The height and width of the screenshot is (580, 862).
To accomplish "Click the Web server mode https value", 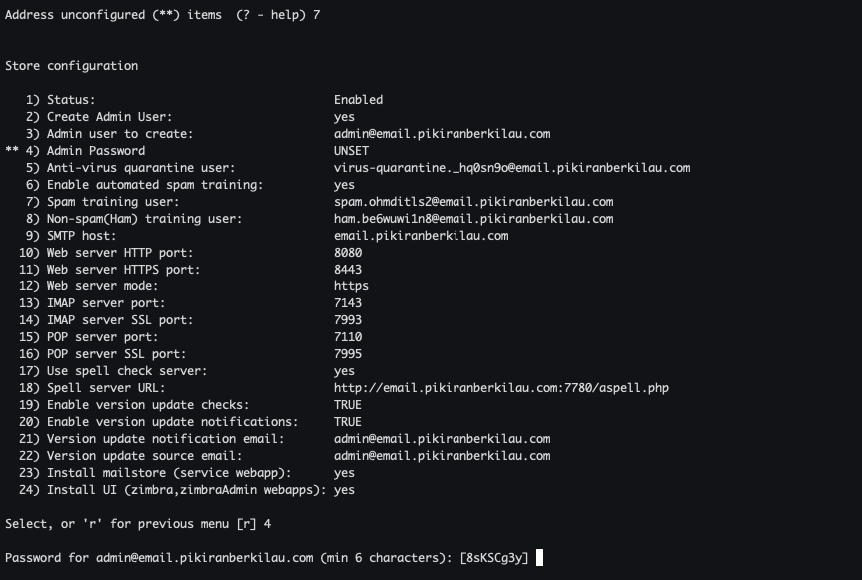I will point(351,287).
